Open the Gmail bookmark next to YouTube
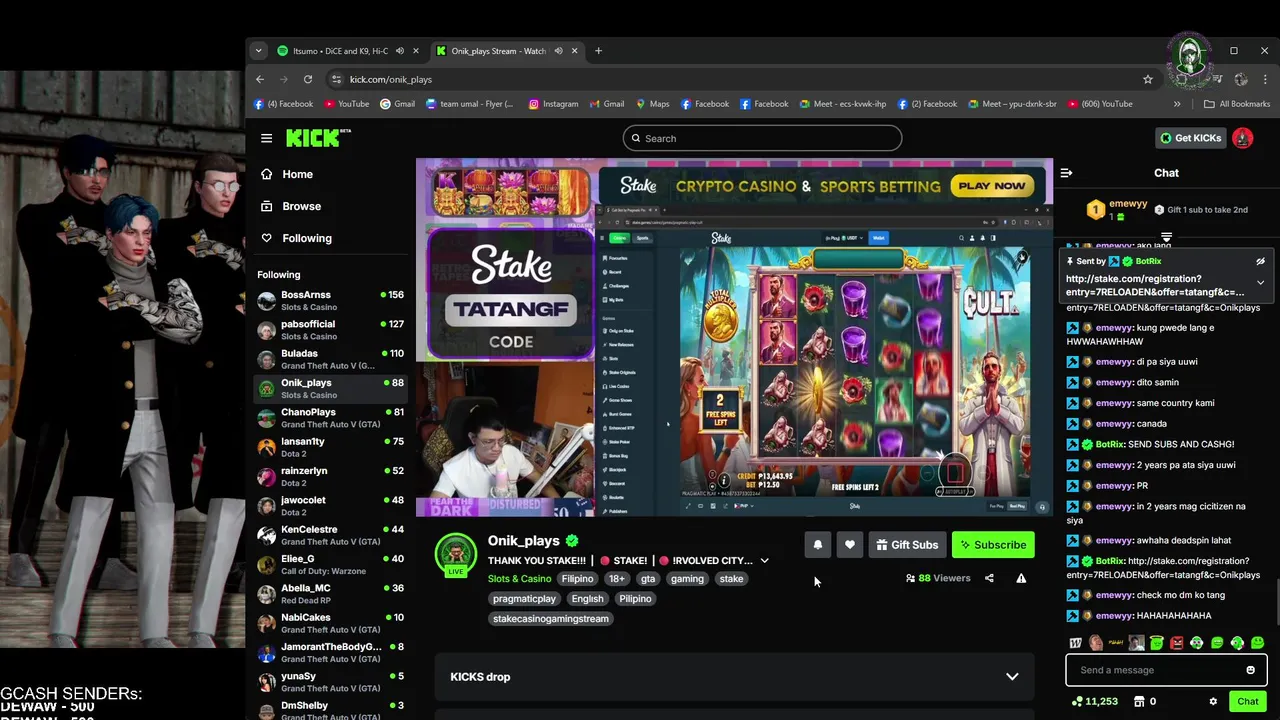This screenshot has width=1280, height=720. tap(397, 104)
